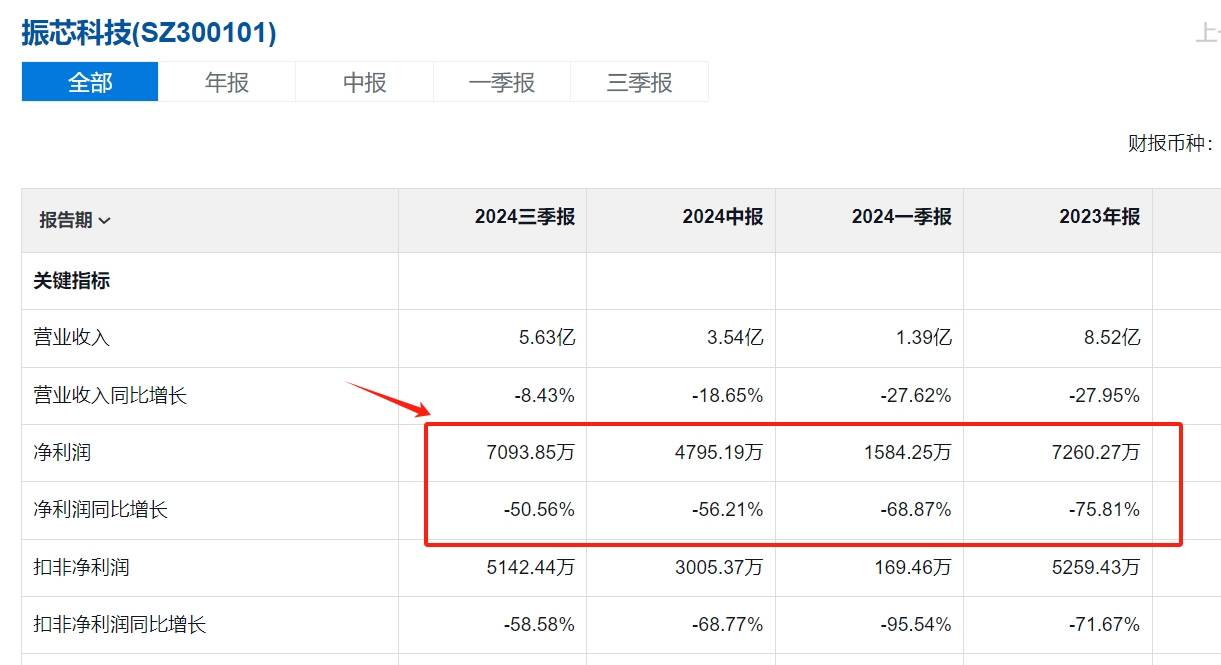Click the 净利润同比增长 row label
Image resolution: width=1221 pixels, height=665 pixels.
(x=101, y=510)
